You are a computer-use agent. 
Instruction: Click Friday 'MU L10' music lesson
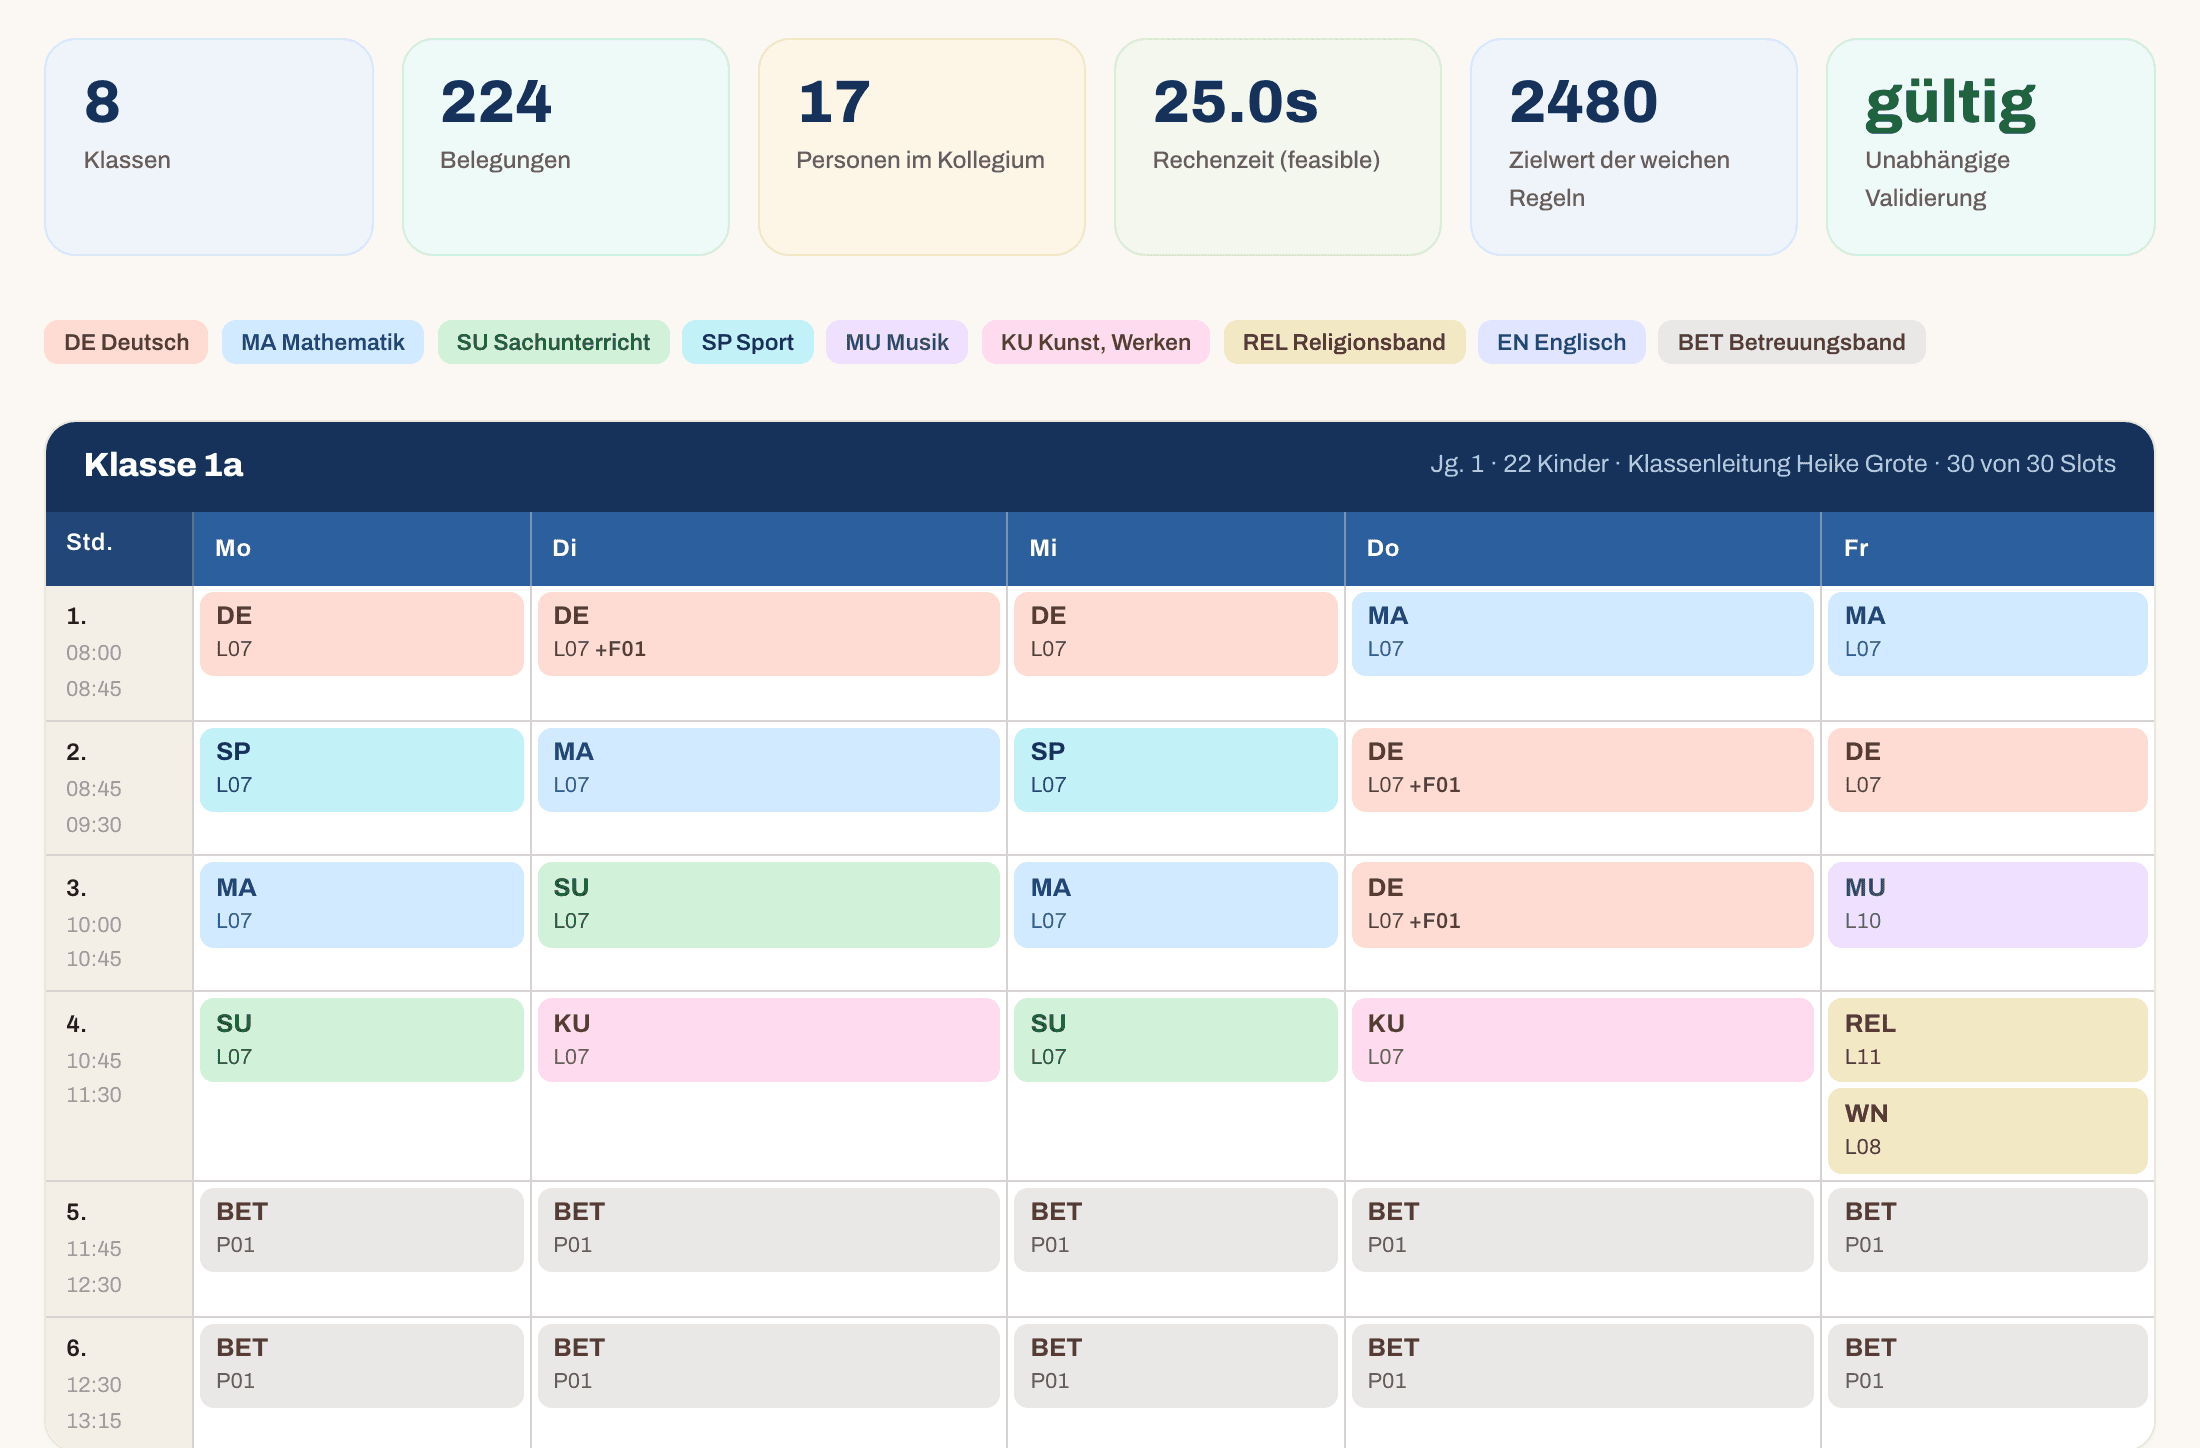[1988, 905]
